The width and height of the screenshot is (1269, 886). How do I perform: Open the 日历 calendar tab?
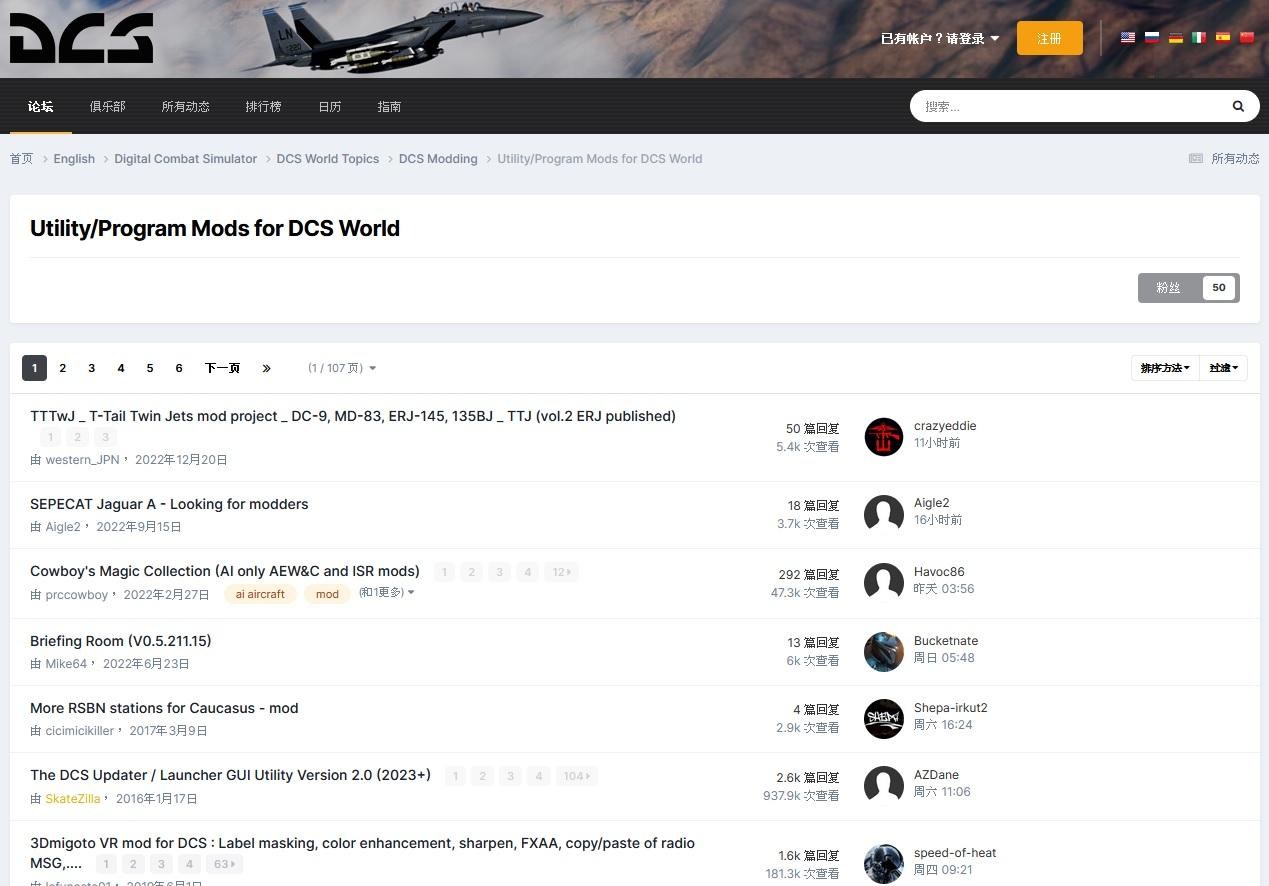(x=330, y=106)
